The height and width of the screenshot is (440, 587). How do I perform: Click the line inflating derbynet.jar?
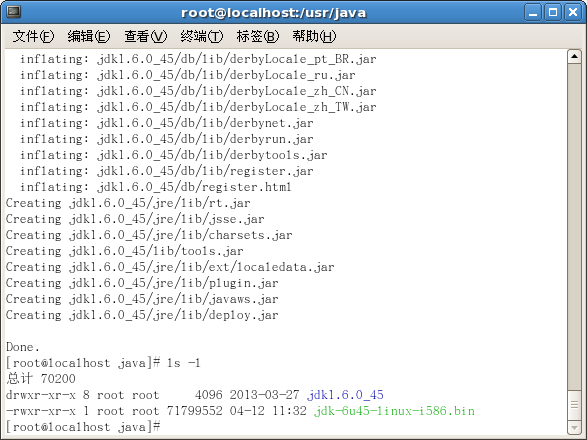tap(167, 123)
